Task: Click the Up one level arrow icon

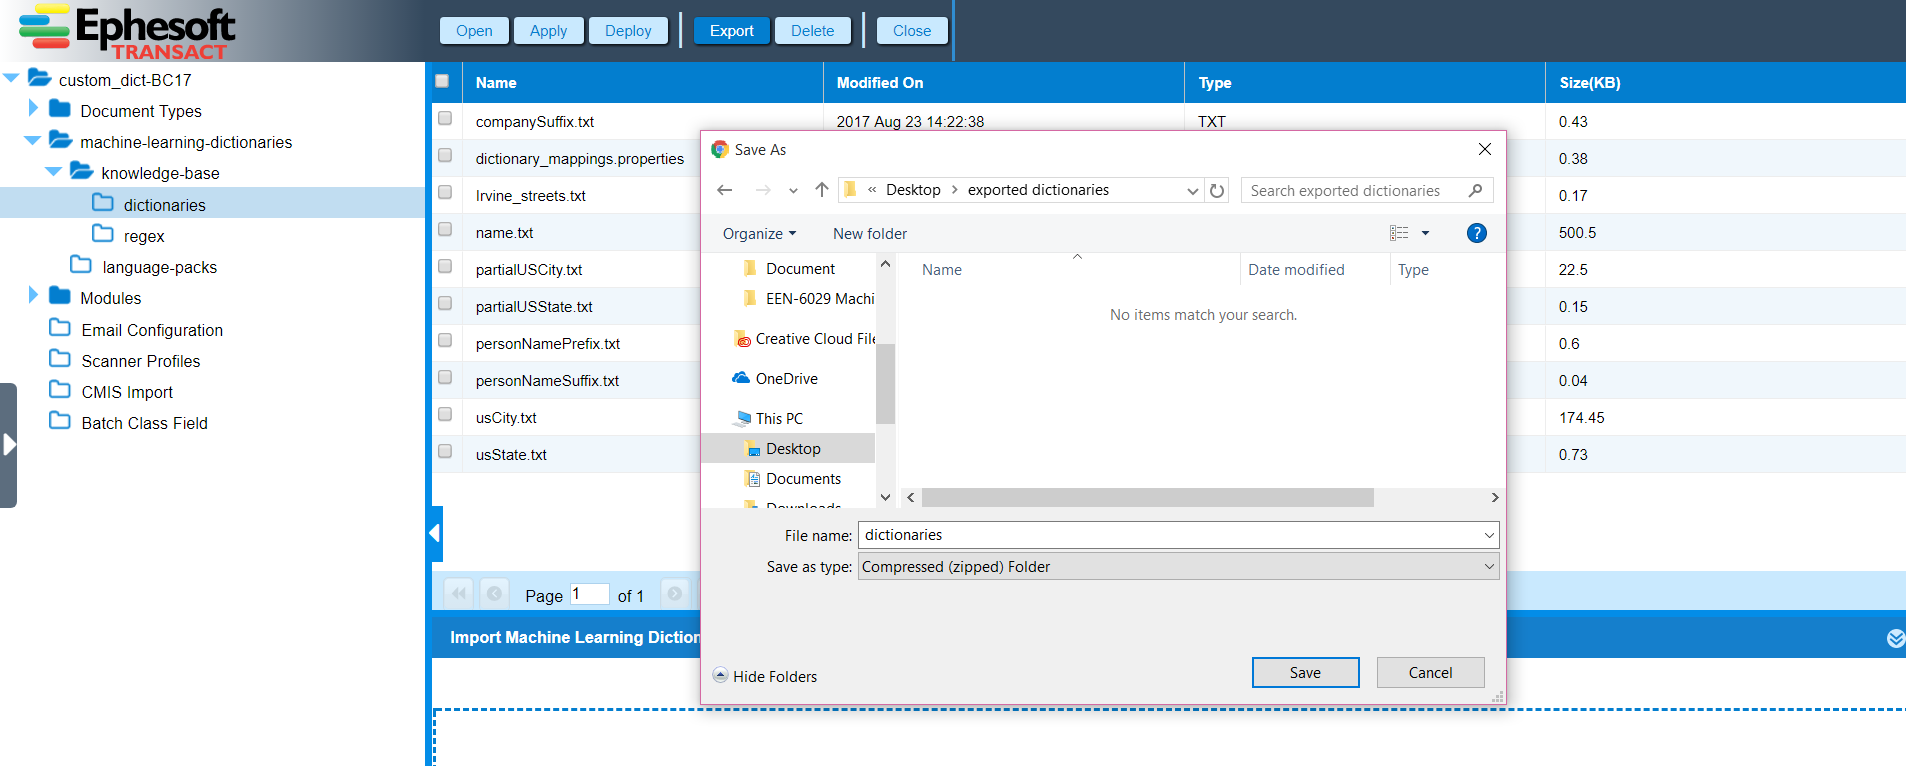Action: [x=821, y=190]
